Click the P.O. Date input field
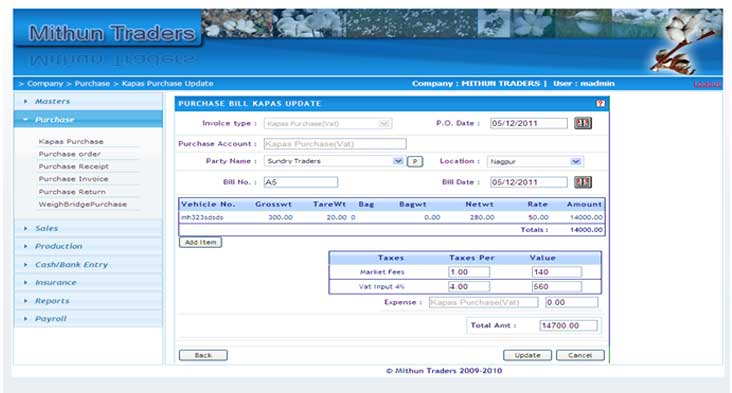 pyautogui.click(x=528, y=123)
